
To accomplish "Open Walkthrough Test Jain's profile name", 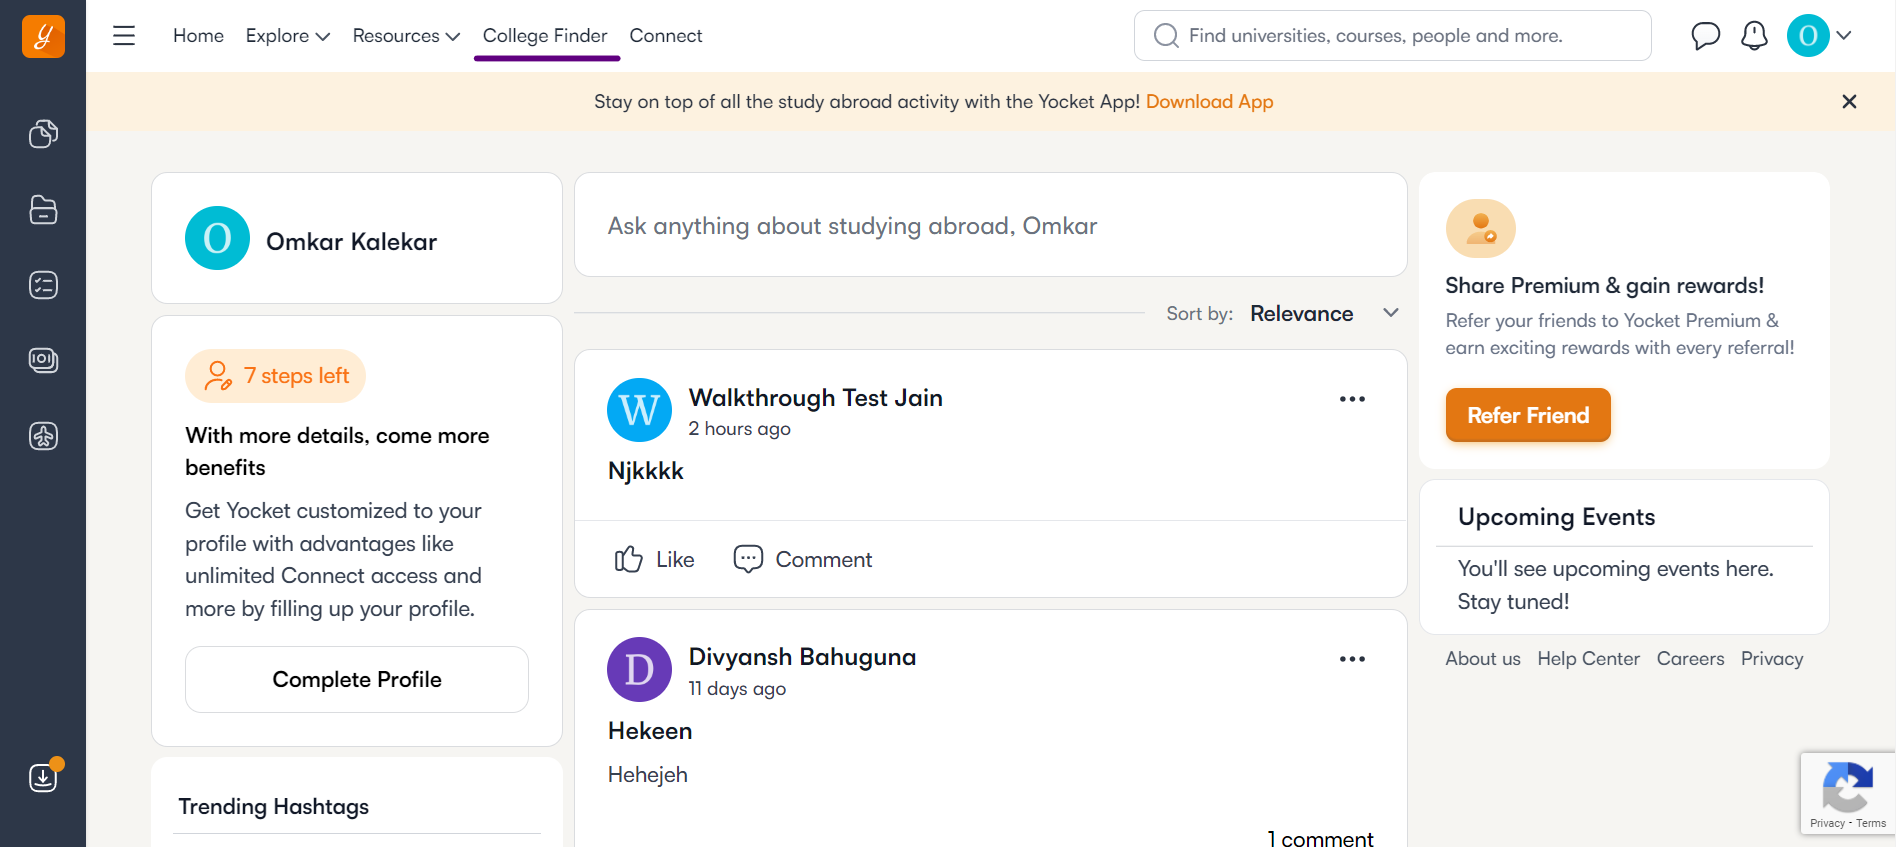I will coord(816,398).
